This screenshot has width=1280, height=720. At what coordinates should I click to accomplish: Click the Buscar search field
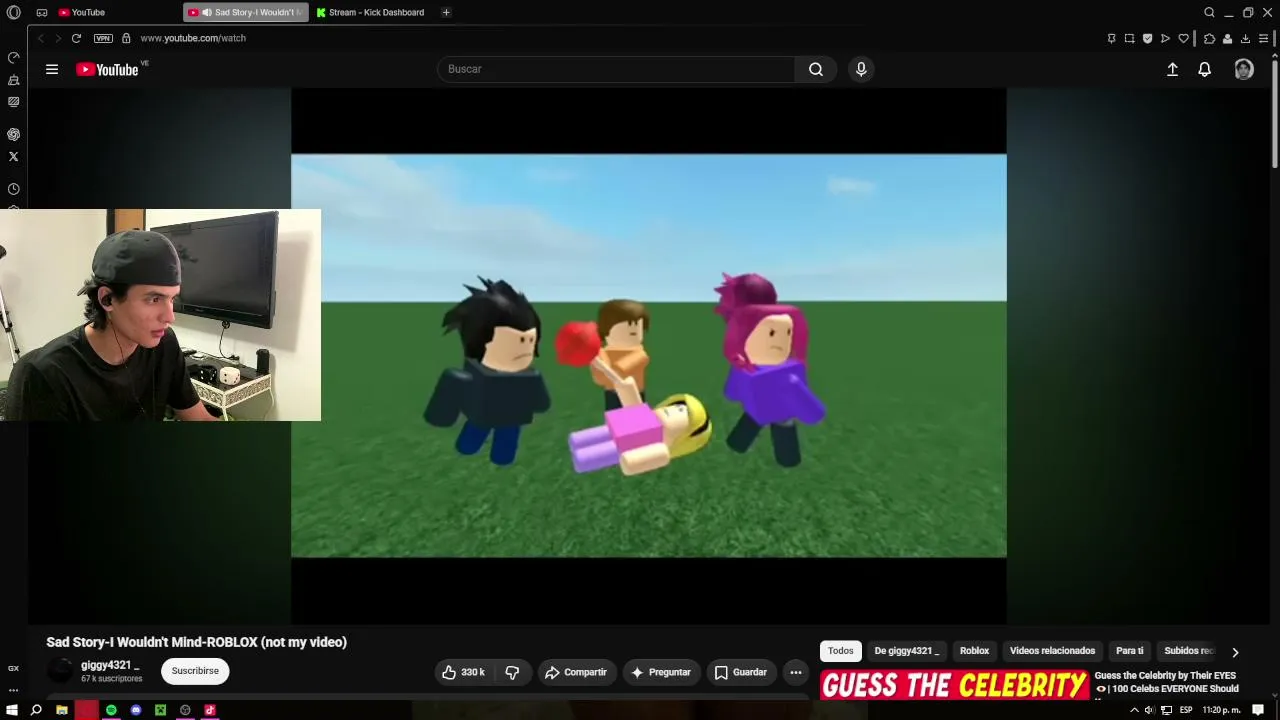(x=616, y=69)
